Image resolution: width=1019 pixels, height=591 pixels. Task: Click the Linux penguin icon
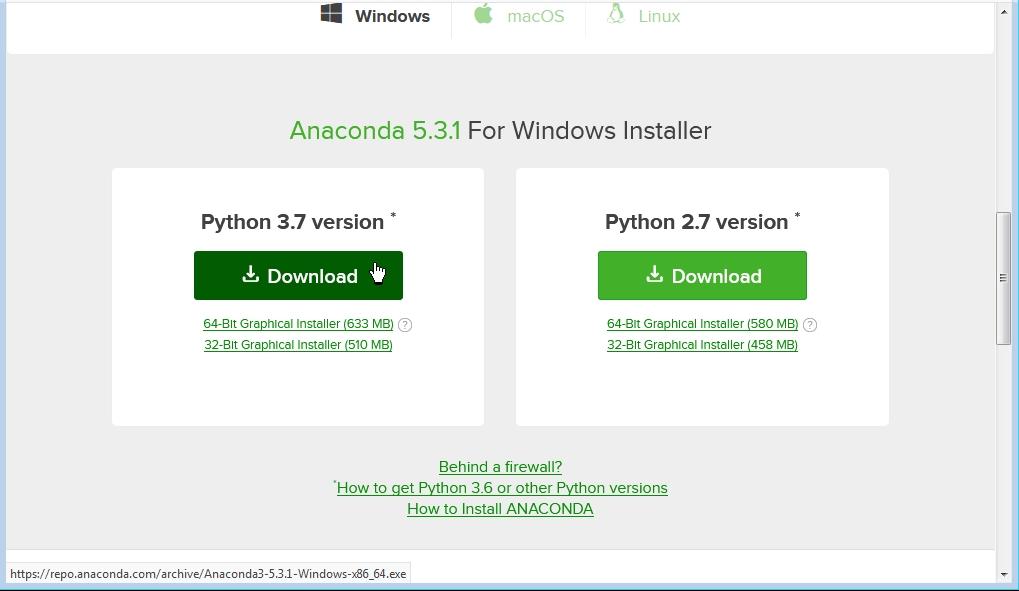coord(613,14)
